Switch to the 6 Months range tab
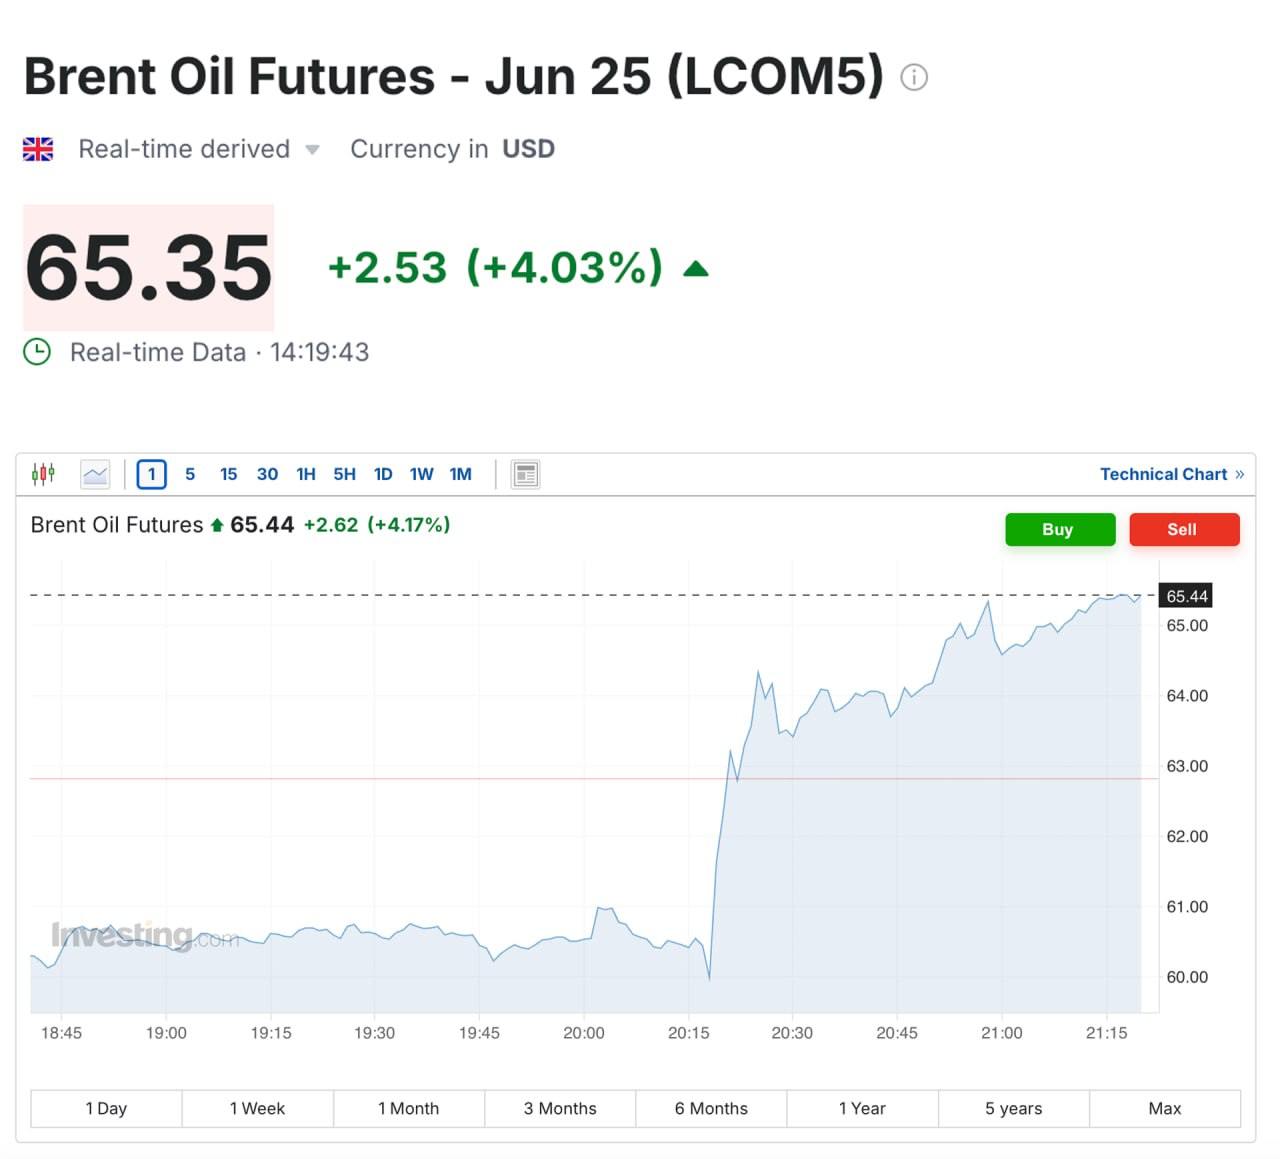This screenshot has height=1159, width=1280. pos(711,1108)
